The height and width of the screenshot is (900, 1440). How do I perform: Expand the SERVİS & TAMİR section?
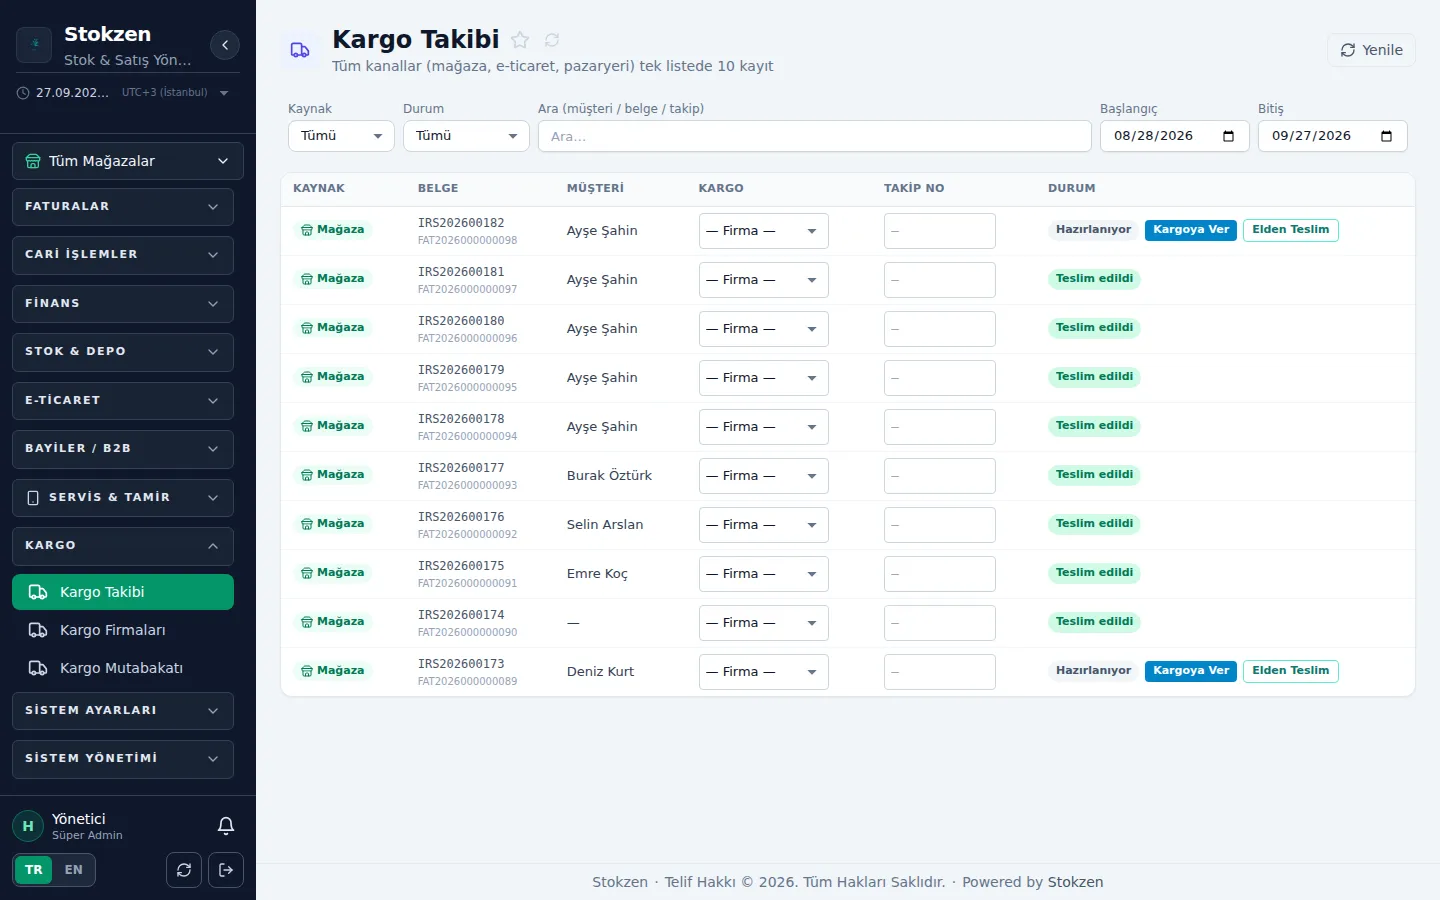pyautogui.click(x=123, y=498)
